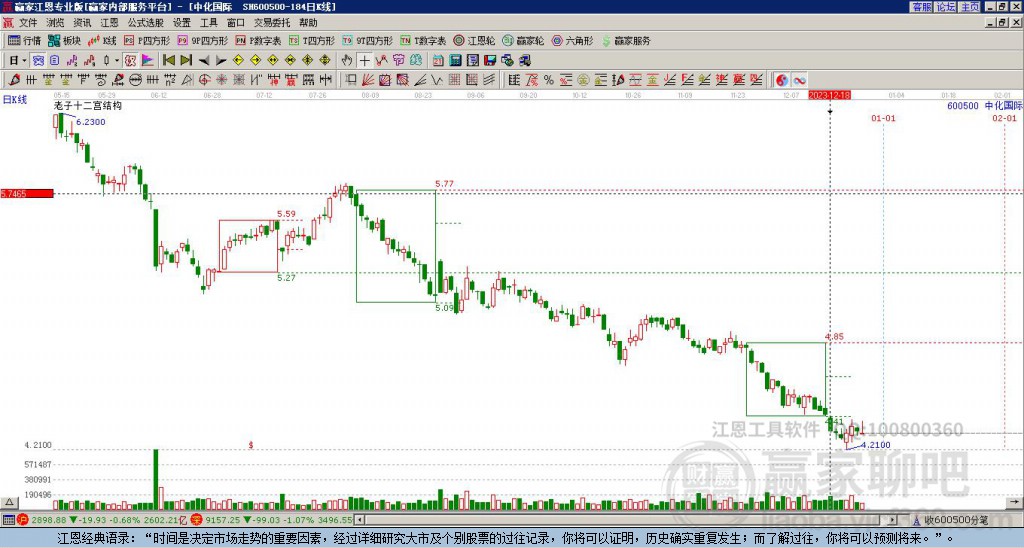Image resolution: width=1024 pixels, height=548 pixels.
Task: Open the 设置 menu
Action: (x=182, y=23)
